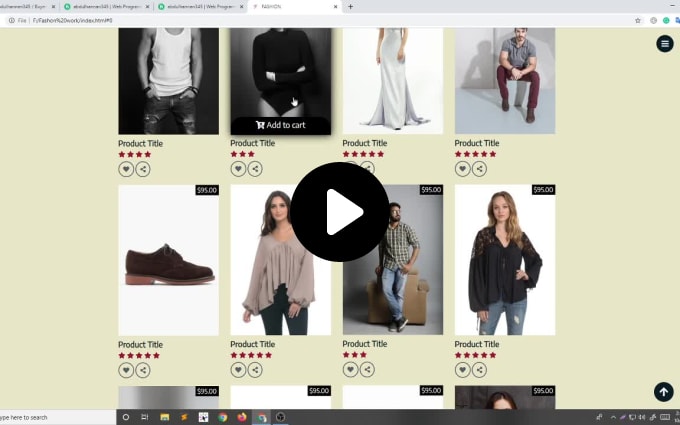Viewport: 680px width, 425px height.
Task: Click share icon under white gown product
Action: pyautogui.click(x=367, y=168)
